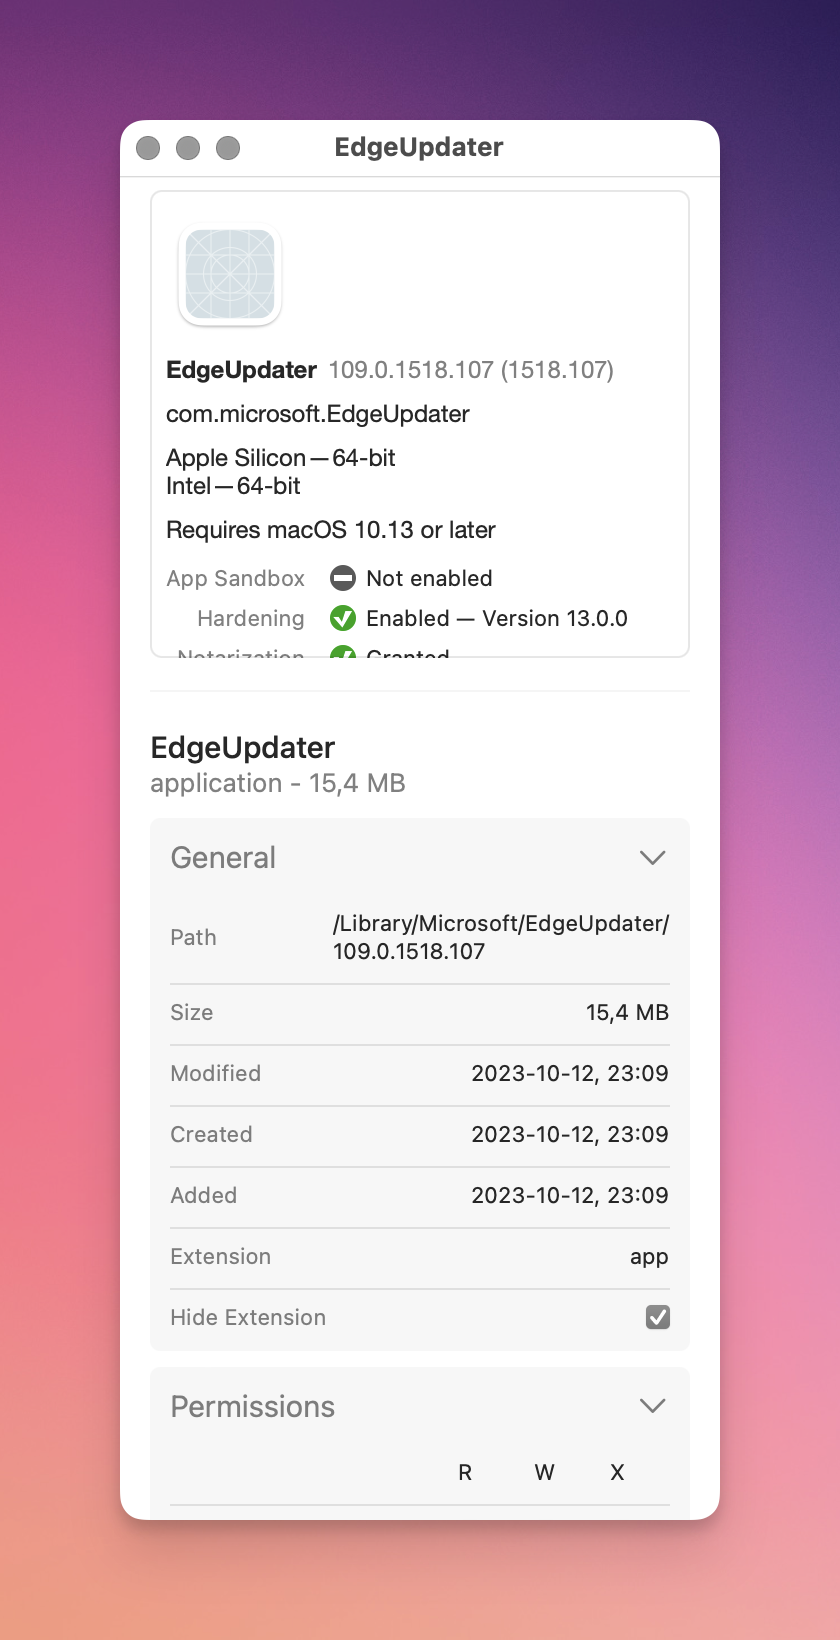Click the W permissions column header
This screenshot has width=840, height=1640.
click(544, 1472)
